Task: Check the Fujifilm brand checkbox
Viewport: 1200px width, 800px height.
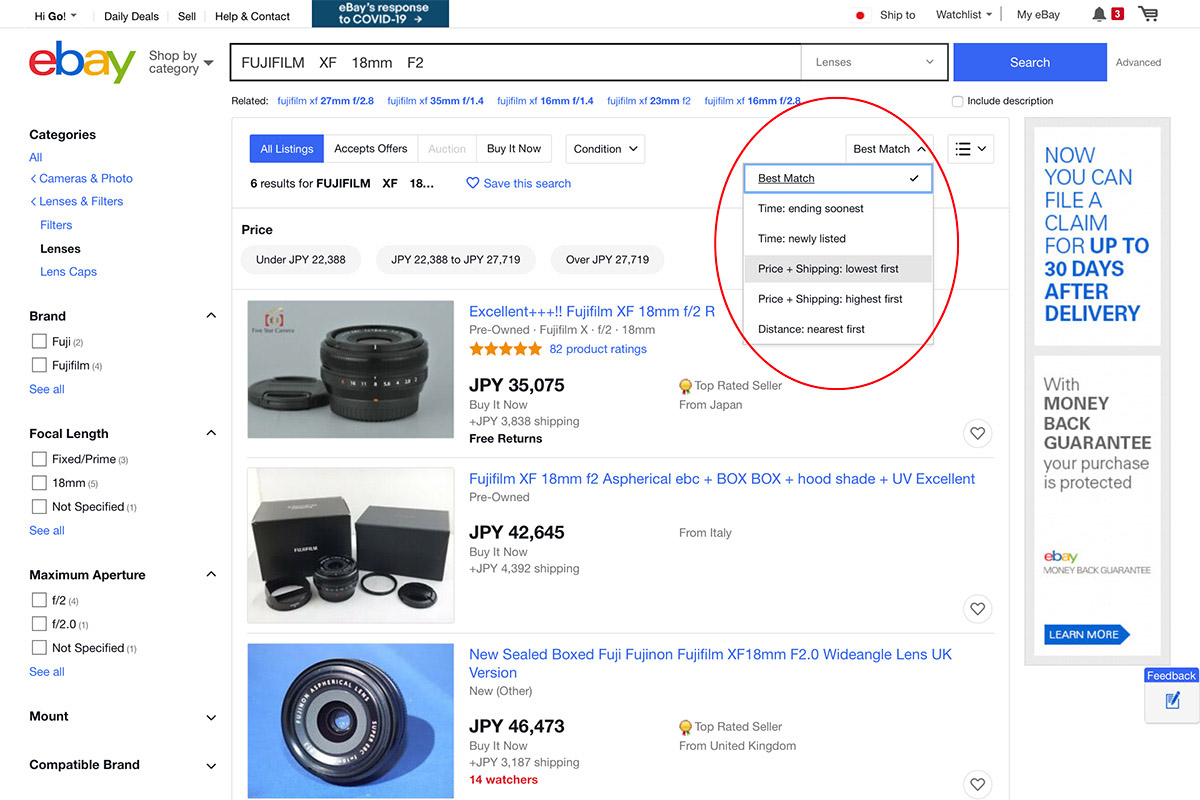Action: (39, 366)
